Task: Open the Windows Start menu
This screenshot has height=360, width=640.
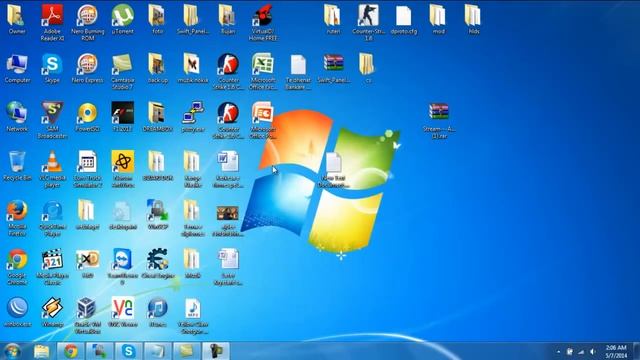Action: 12,351
